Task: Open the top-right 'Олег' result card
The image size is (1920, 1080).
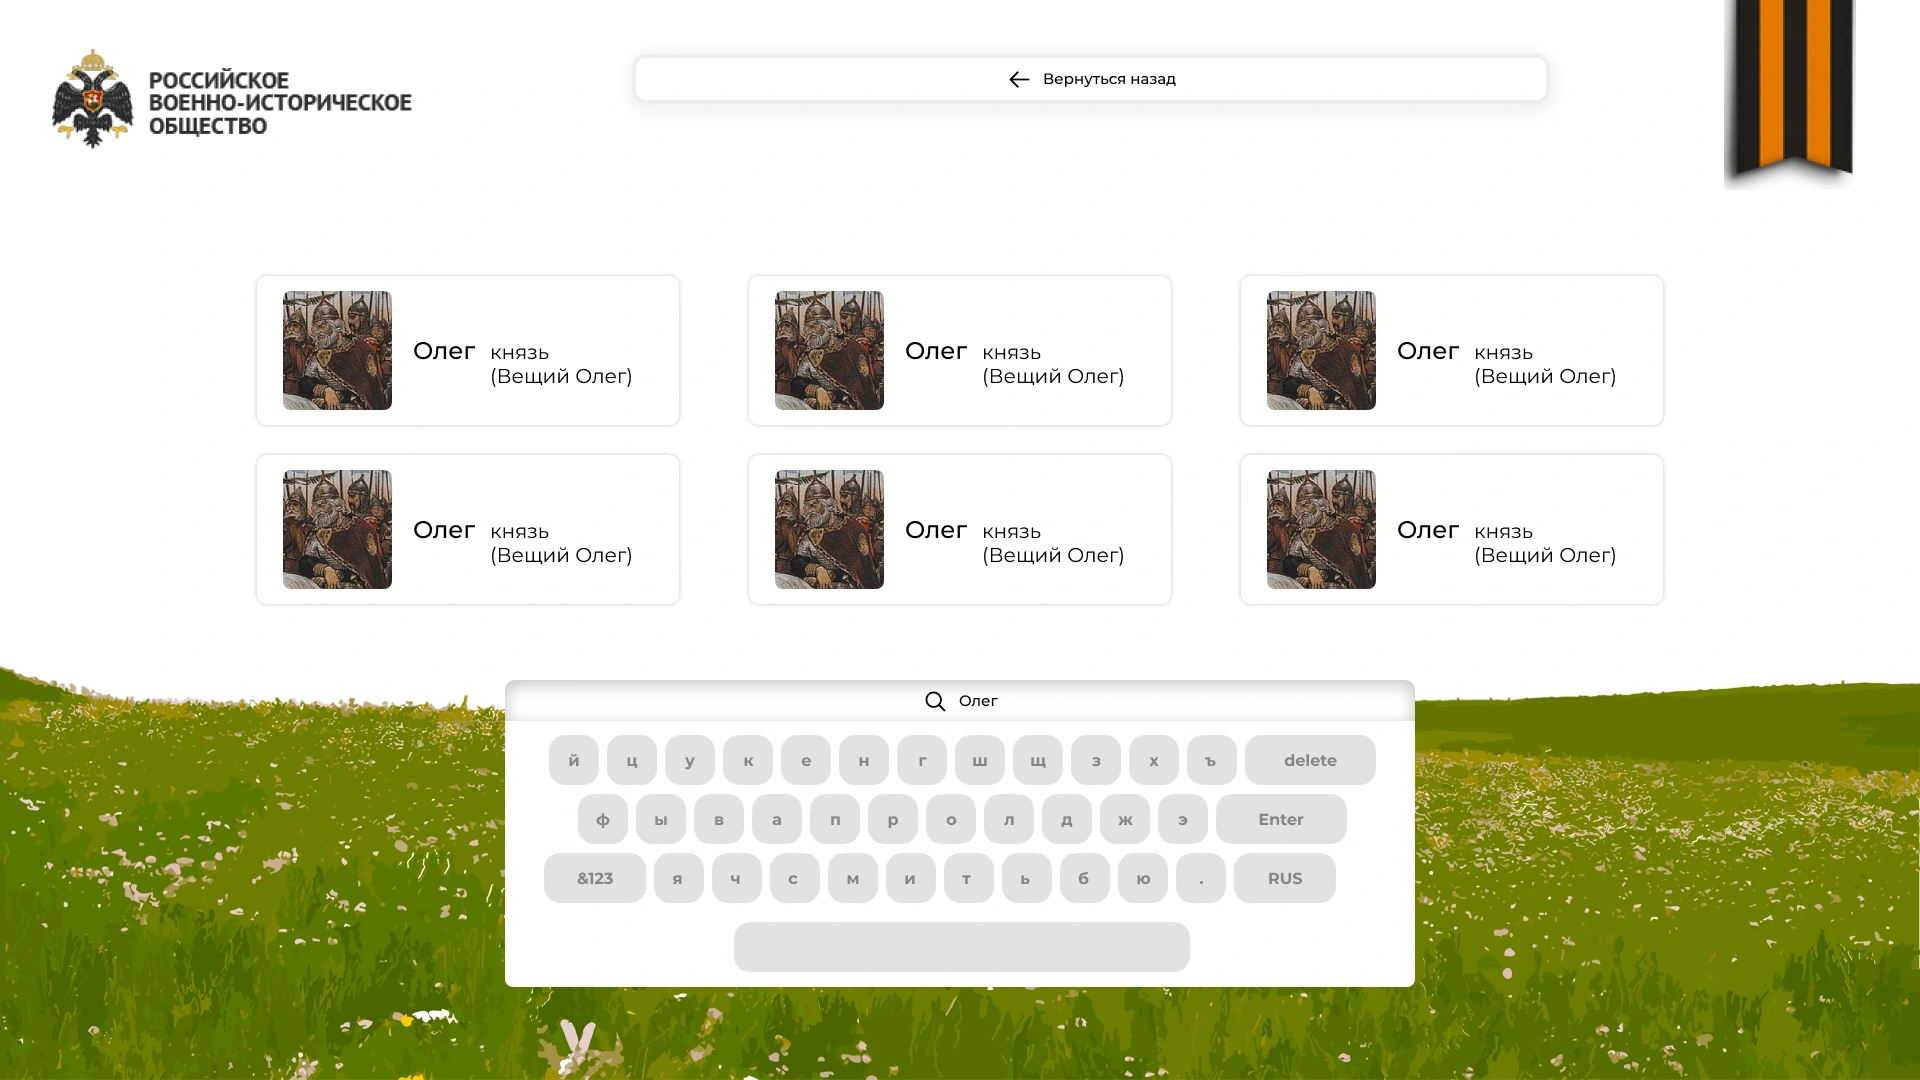Action: point(1452,350)
